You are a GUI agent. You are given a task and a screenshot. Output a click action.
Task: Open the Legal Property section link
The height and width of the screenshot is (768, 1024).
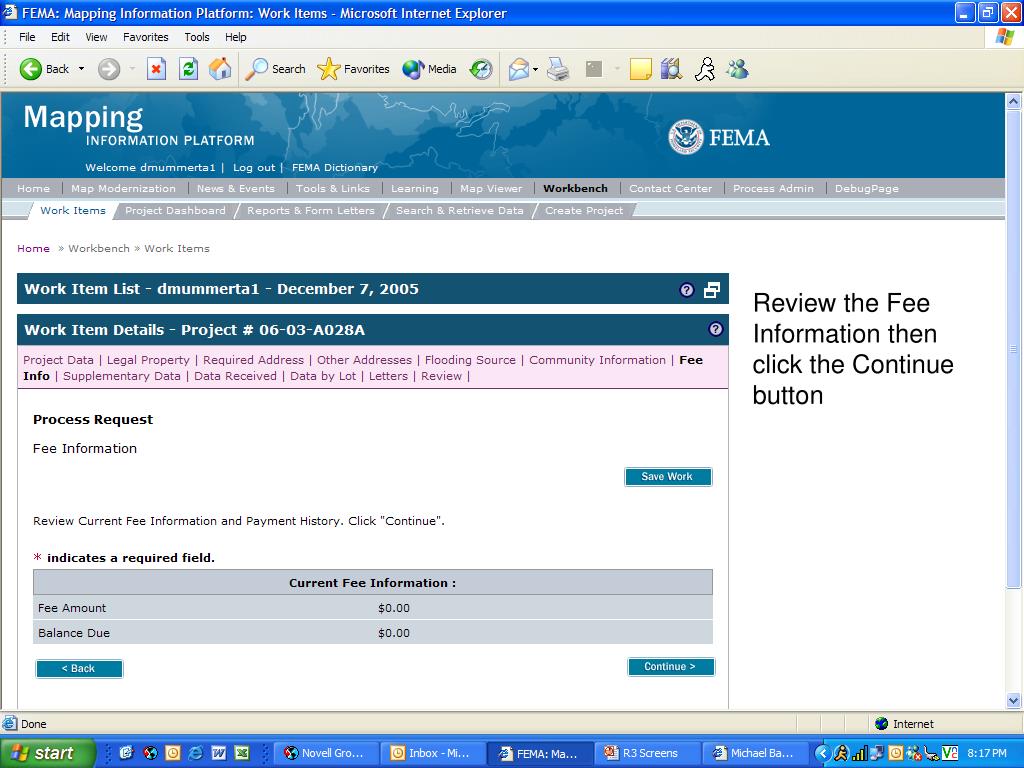pos(148,360)
